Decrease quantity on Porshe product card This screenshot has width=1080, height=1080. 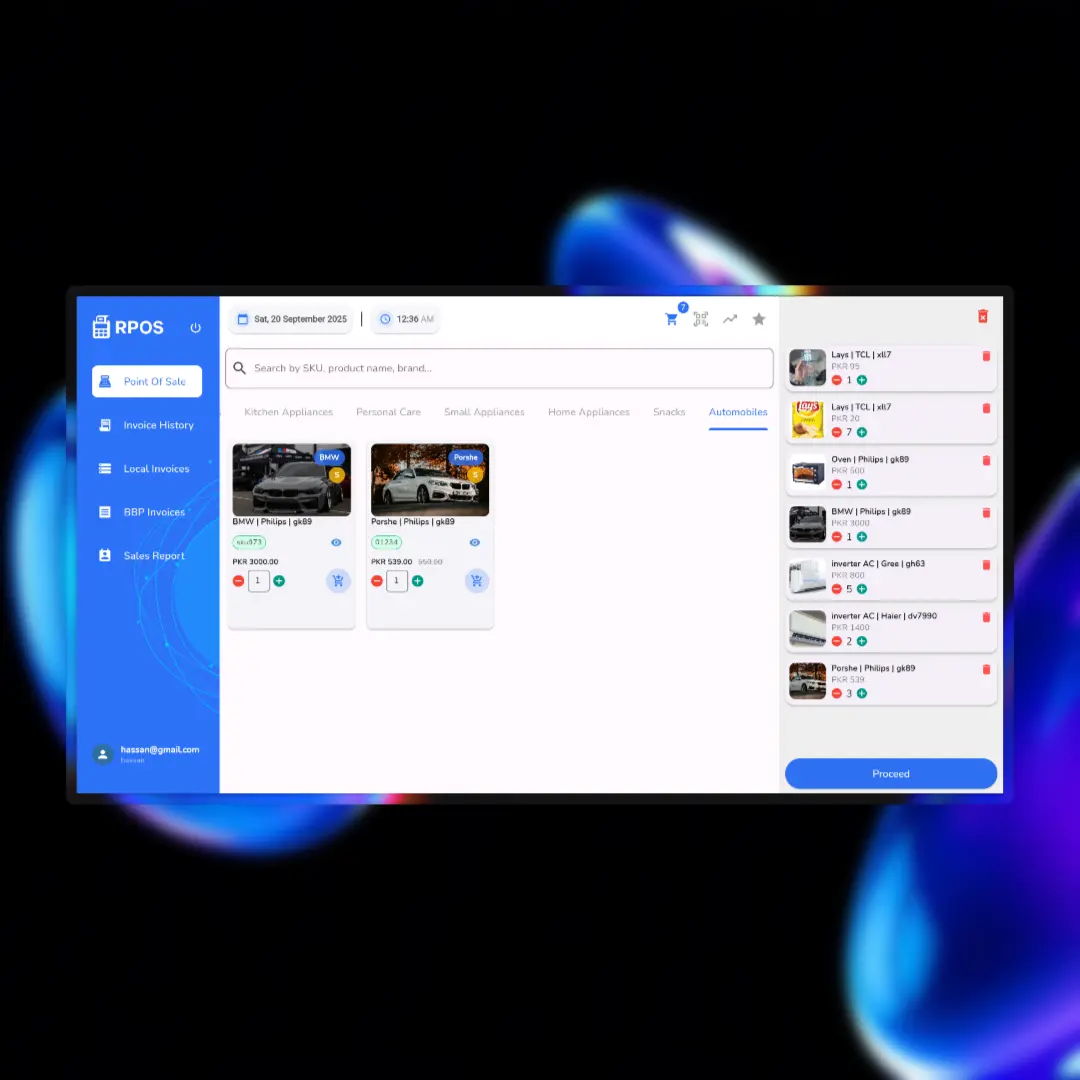tap(377, 581)
